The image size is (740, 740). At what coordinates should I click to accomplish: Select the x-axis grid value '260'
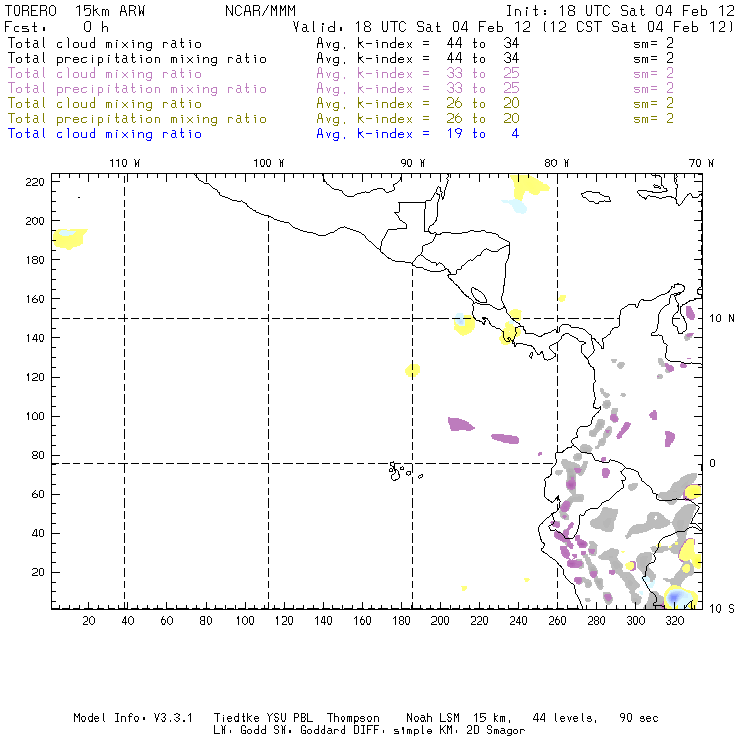pyautogui.click(x=557, y=621)
